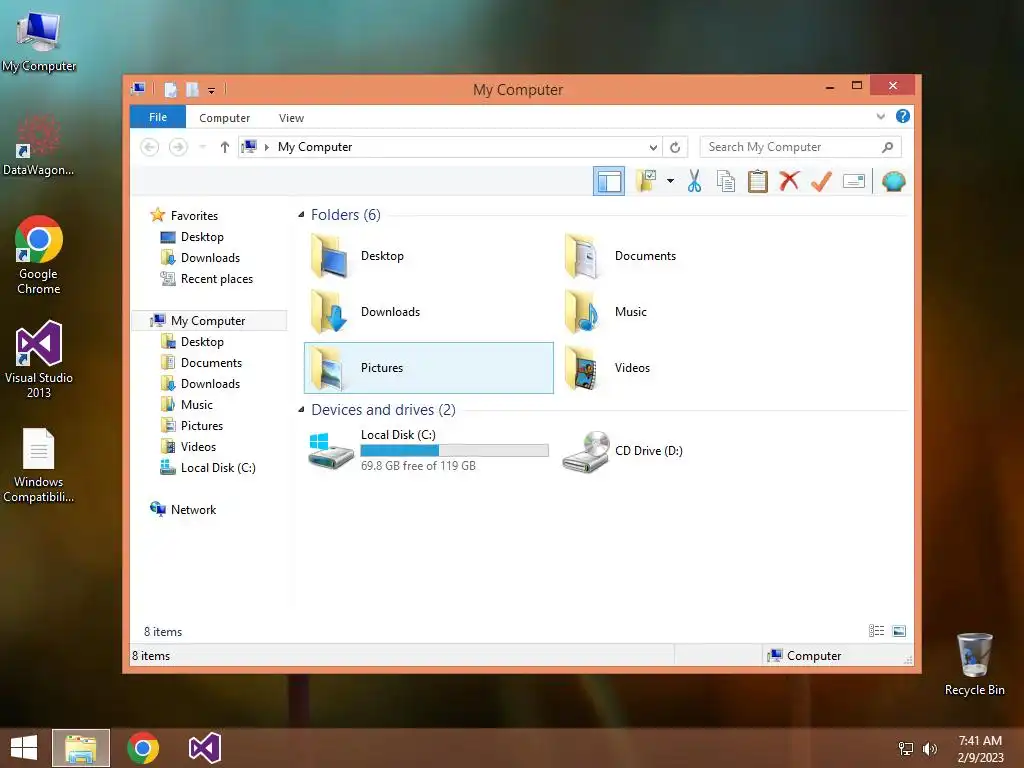This screenshot has width=1024, height=768.
Task: Click the E-mail envelope toolbar icon
Action: click(854, 181)
